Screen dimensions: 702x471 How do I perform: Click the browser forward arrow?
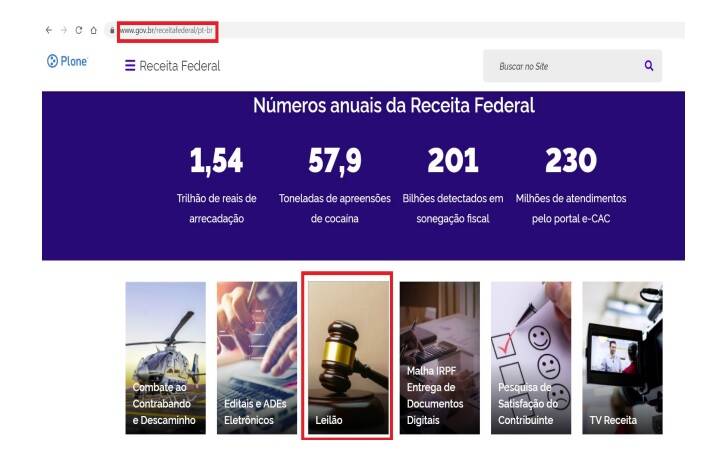tap(64, 30)
